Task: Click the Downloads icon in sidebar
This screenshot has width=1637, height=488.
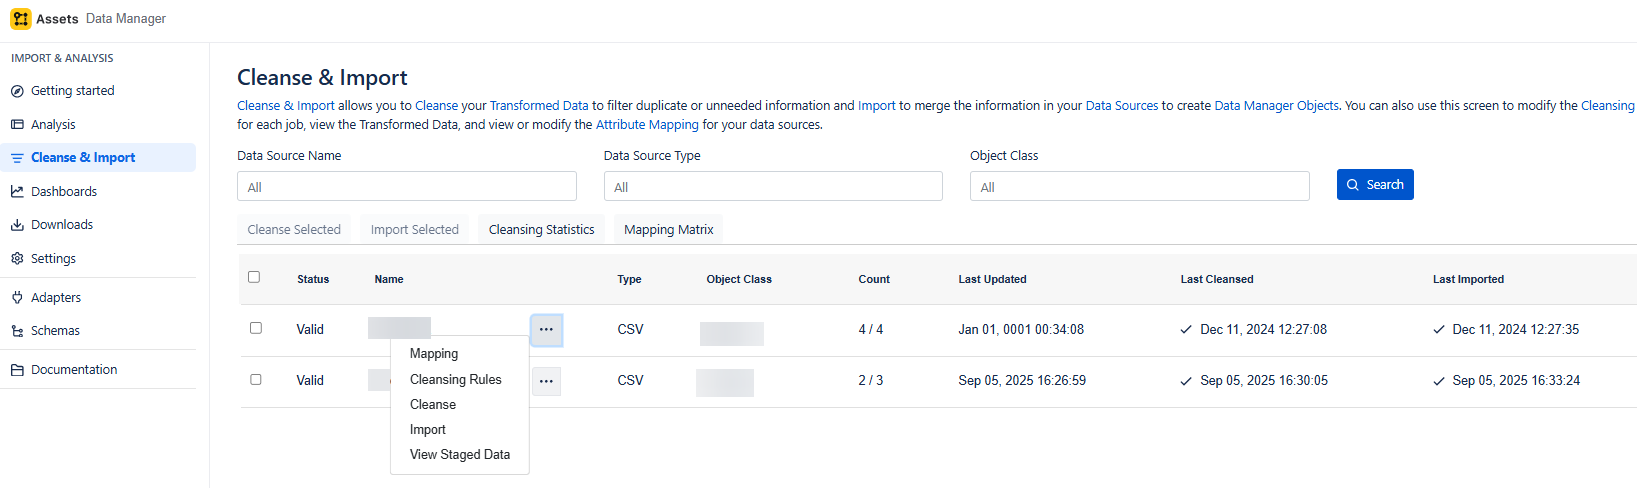Action: click(x=17, y=225)
